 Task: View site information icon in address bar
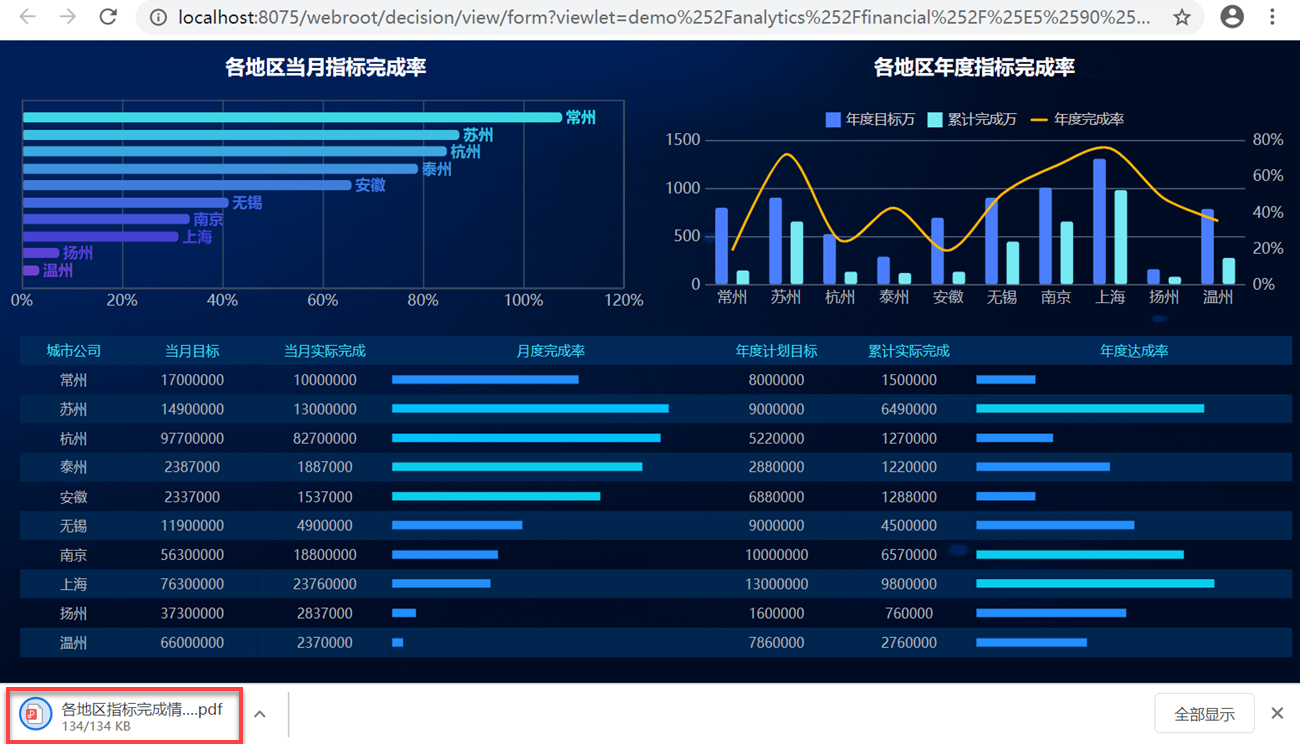pos(157,17)
